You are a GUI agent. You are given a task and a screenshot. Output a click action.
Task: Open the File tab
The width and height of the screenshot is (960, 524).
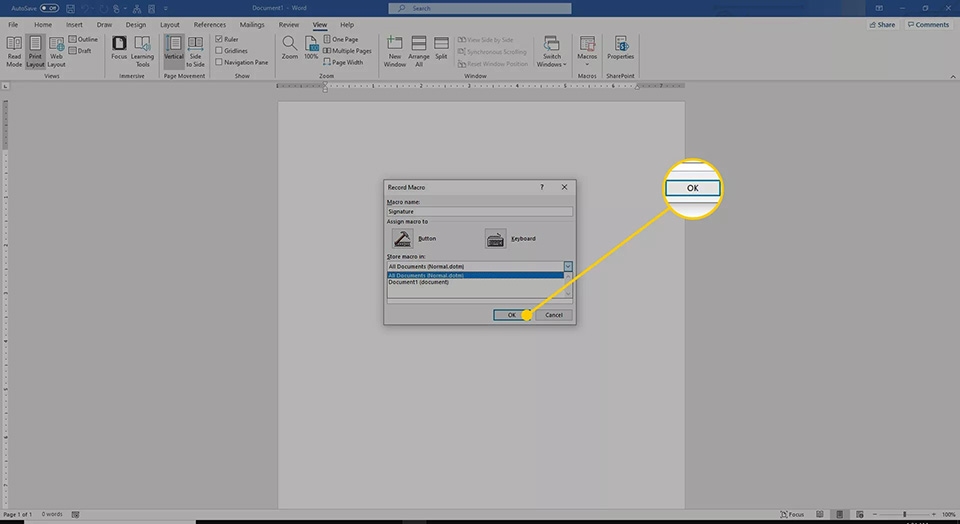coord(13,25)
